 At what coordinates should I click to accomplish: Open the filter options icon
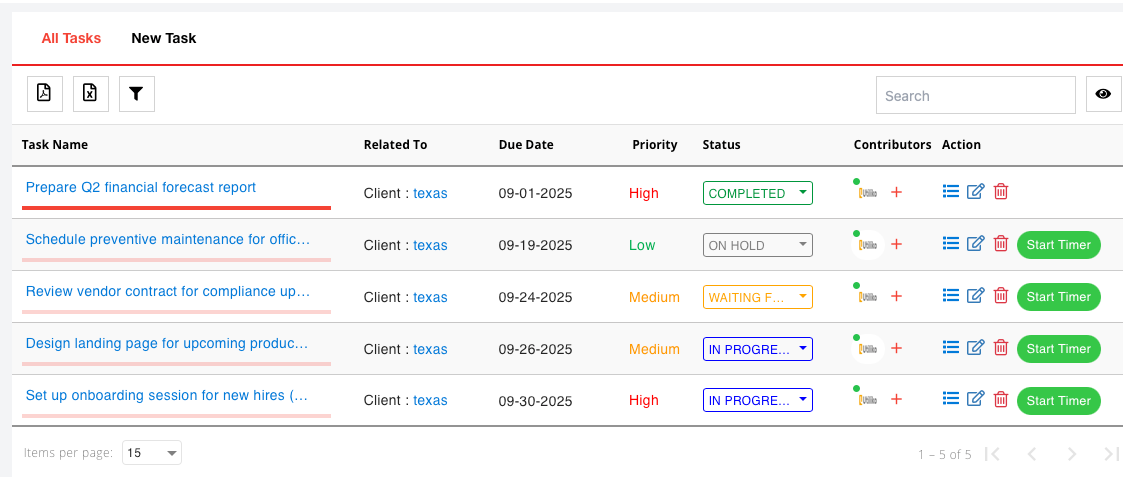click(x=136, y=94)
